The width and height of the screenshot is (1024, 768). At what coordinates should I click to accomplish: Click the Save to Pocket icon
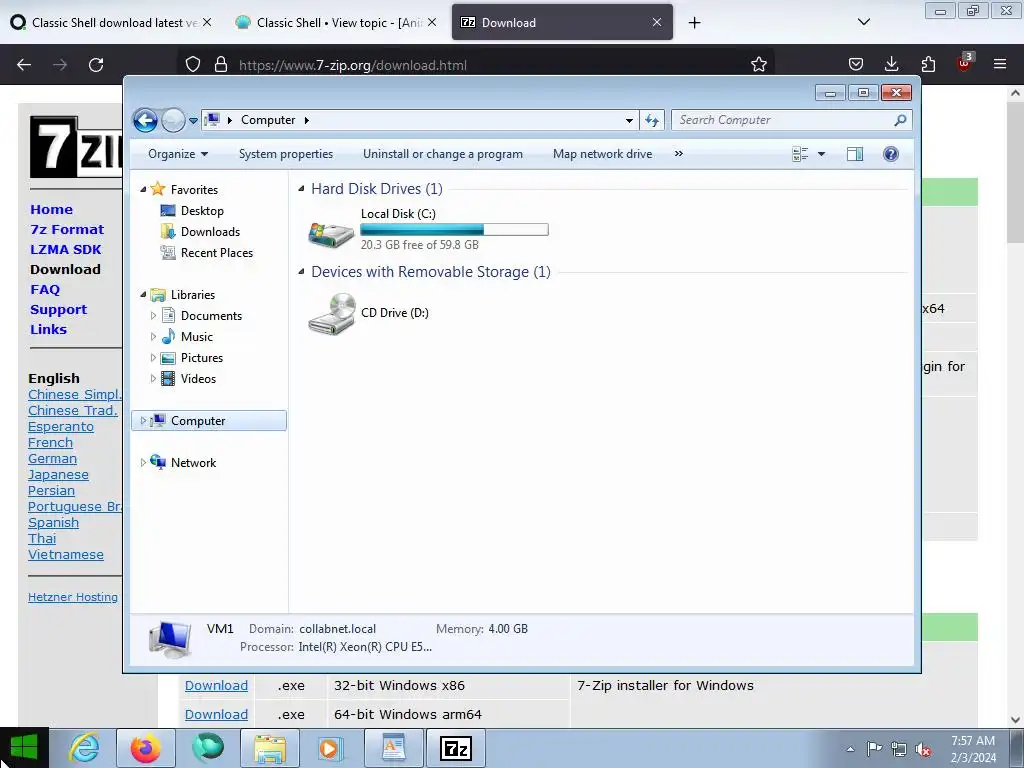pyautogui.click(x=856, y=65)
